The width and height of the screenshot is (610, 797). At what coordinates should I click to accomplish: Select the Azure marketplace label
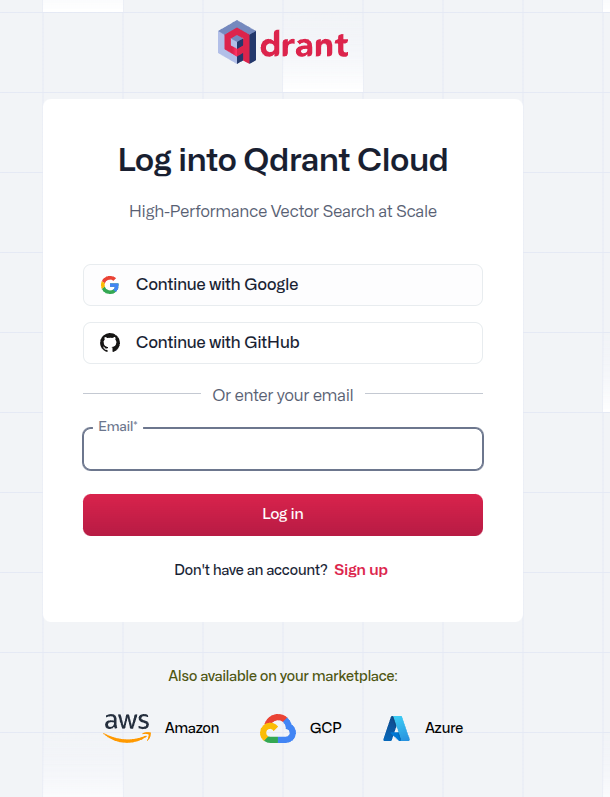coord(444,728)
